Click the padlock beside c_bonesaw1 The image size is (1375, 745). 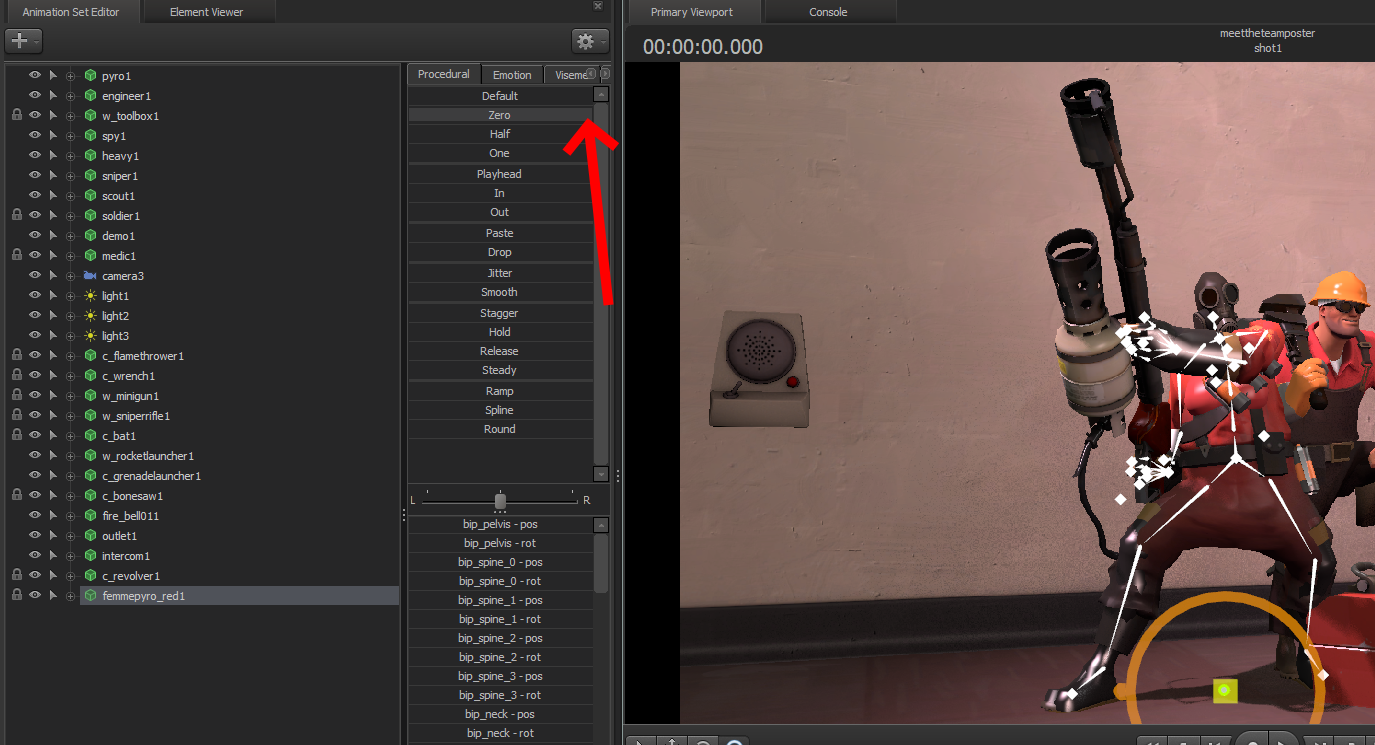point(17,496)
